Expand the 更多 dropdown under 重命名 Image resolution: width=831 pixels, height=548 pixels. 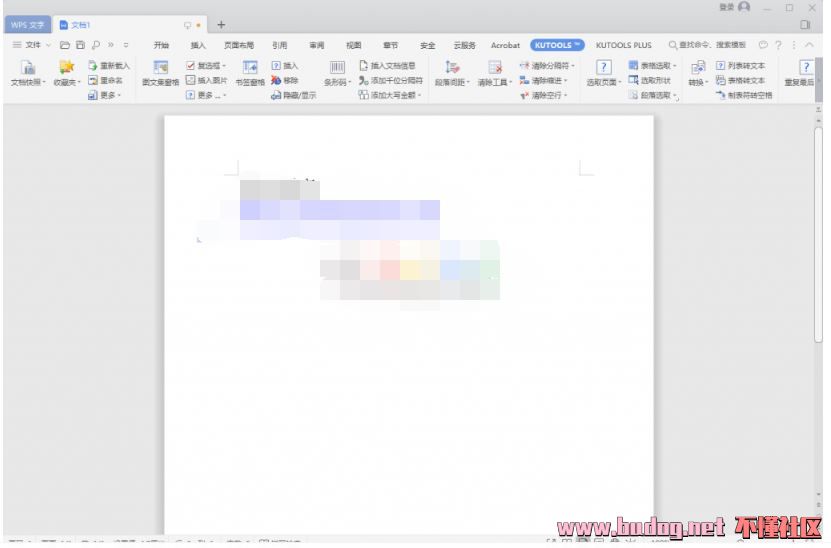[105, 95]
